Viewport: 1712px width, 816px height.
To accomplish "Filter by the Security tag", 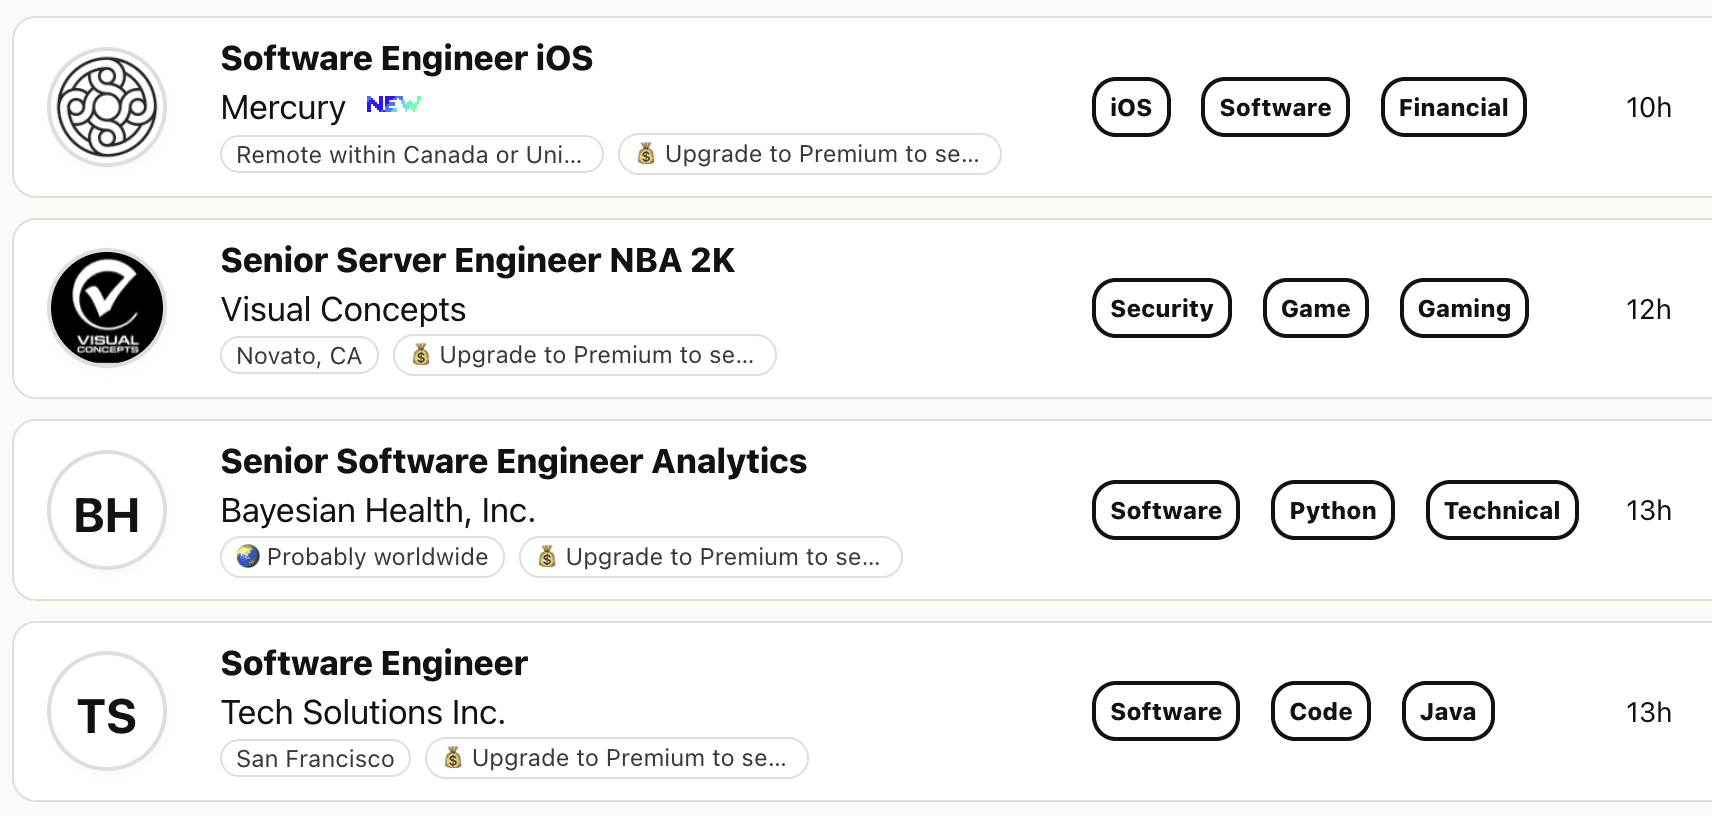I will [x=1161, y=308].
